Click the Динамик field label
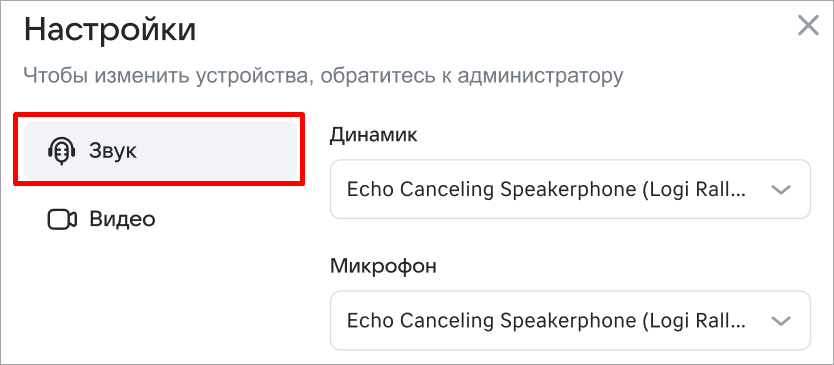Screen dimensions: 834x365 (373, 135)
